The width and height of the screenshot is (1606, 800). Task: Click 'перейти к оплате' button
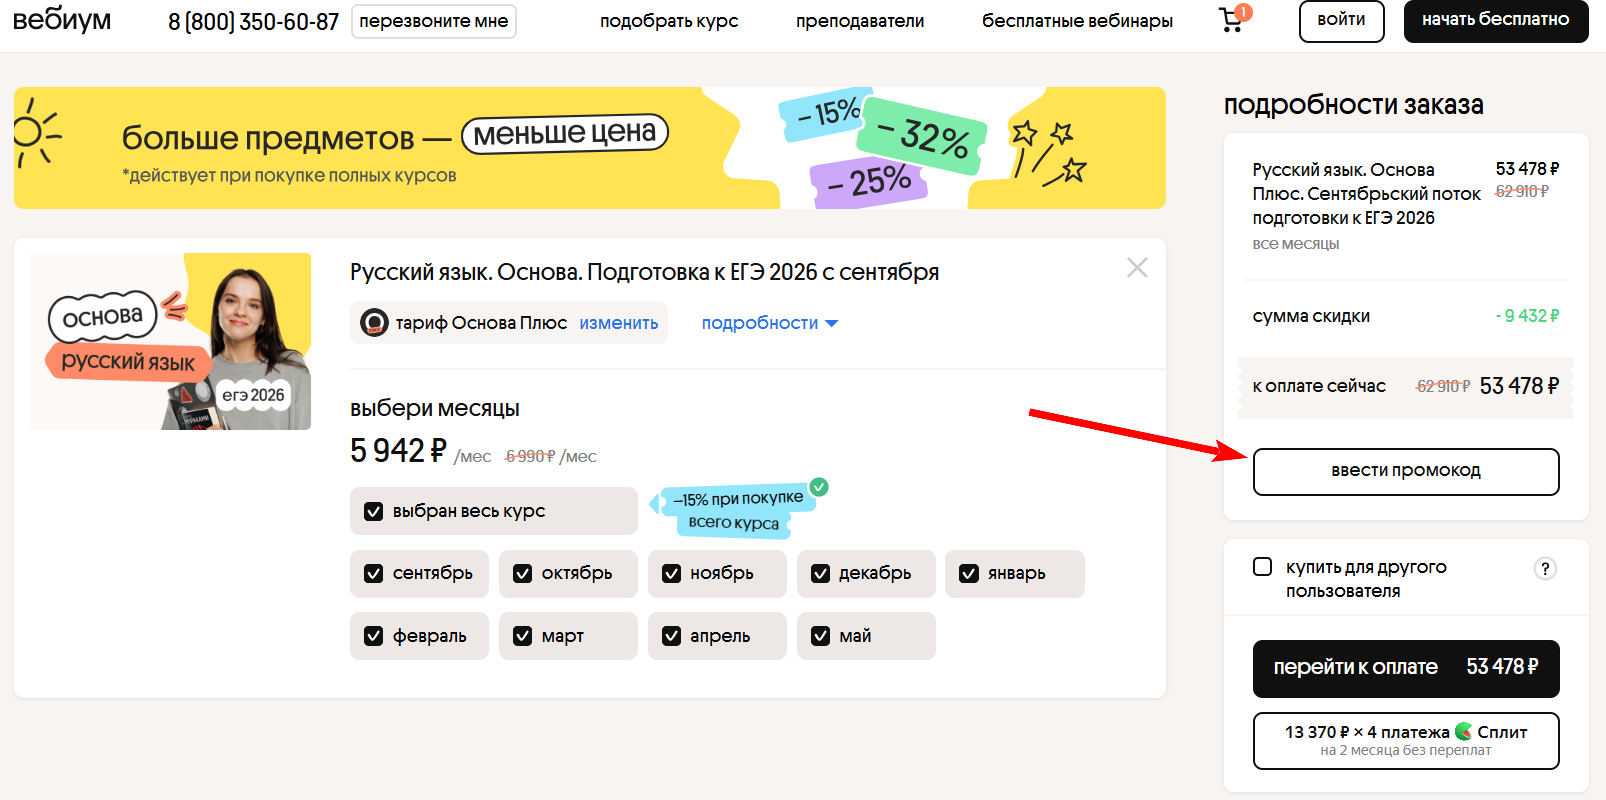1405,668
